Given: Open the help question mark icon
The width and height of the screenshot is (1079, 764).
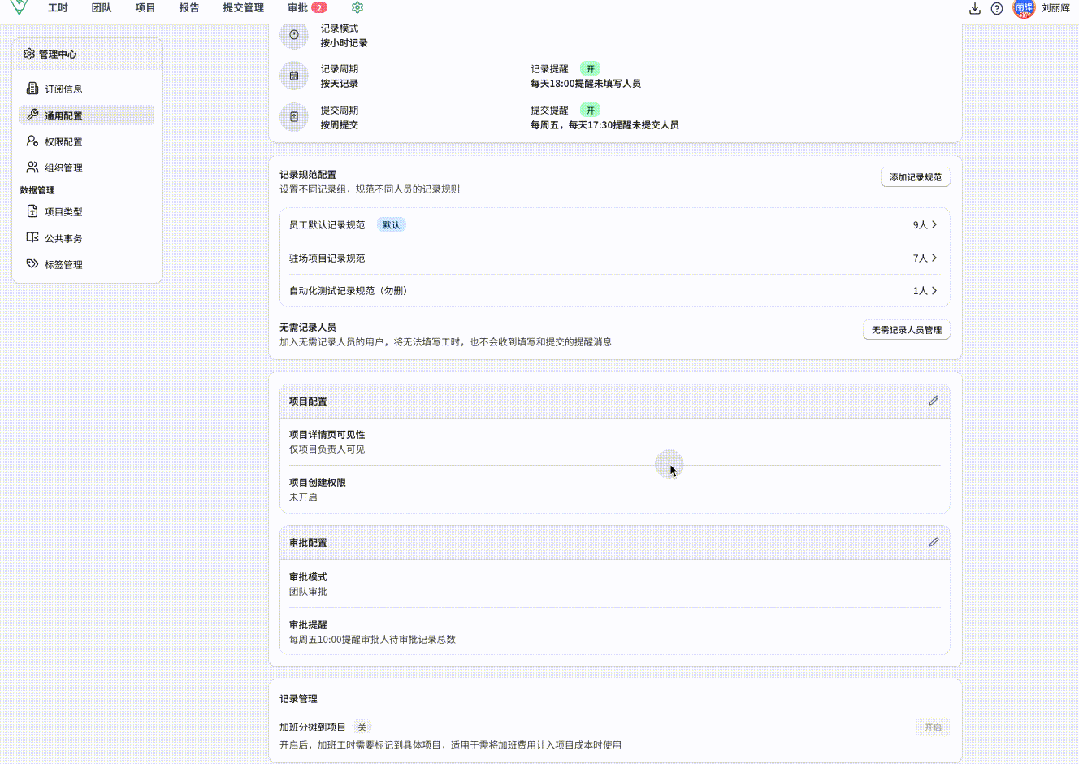Looking at the screenshot, I should coord(996,8).
